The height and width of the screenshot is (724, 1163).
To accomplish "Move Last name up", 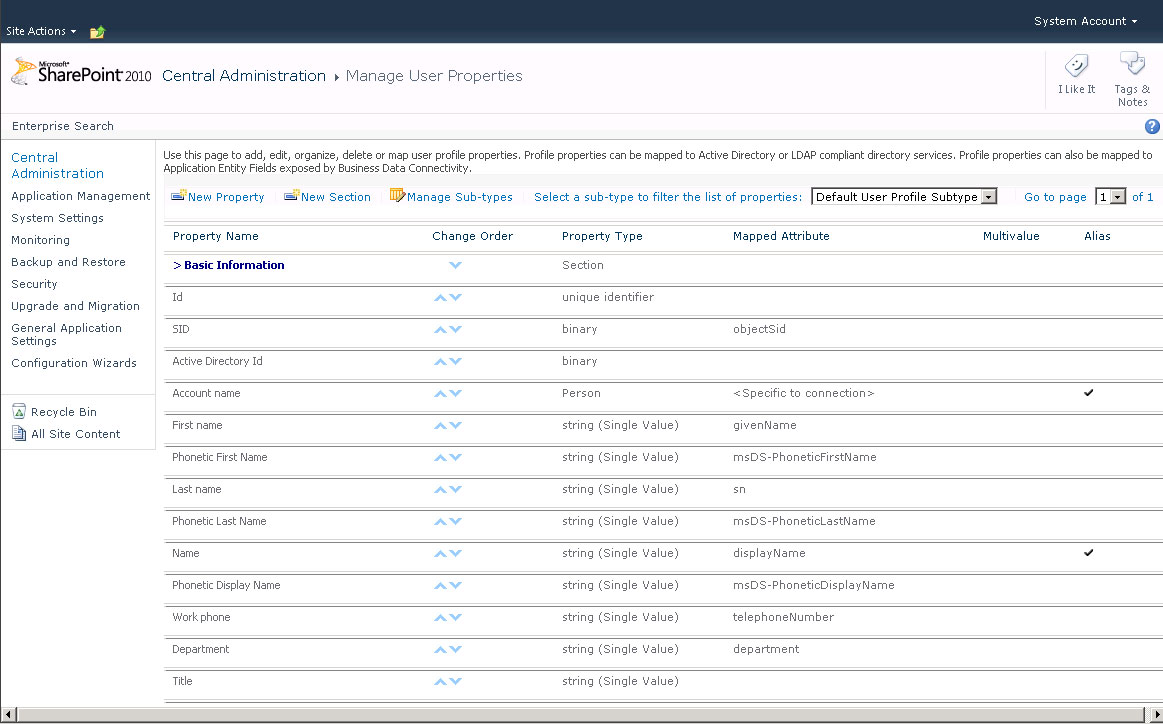I will click(x=440, y=489).
